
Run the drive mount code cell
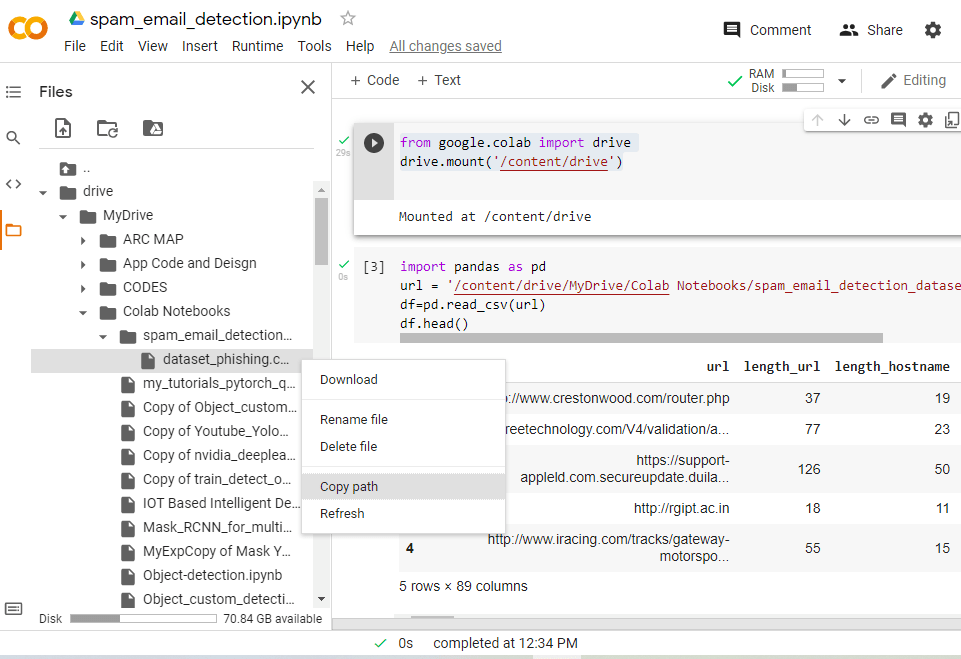click(374, 143)
